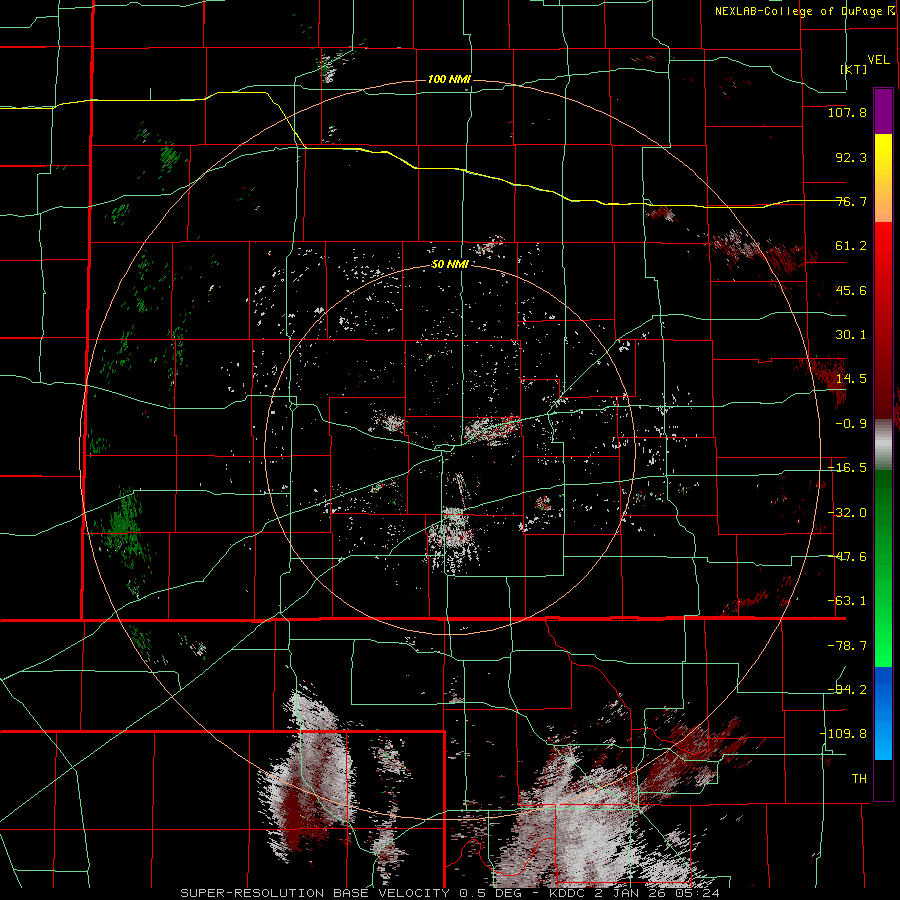
Task: Click the 100 NMI range ring label
Action: coord(449,79)
